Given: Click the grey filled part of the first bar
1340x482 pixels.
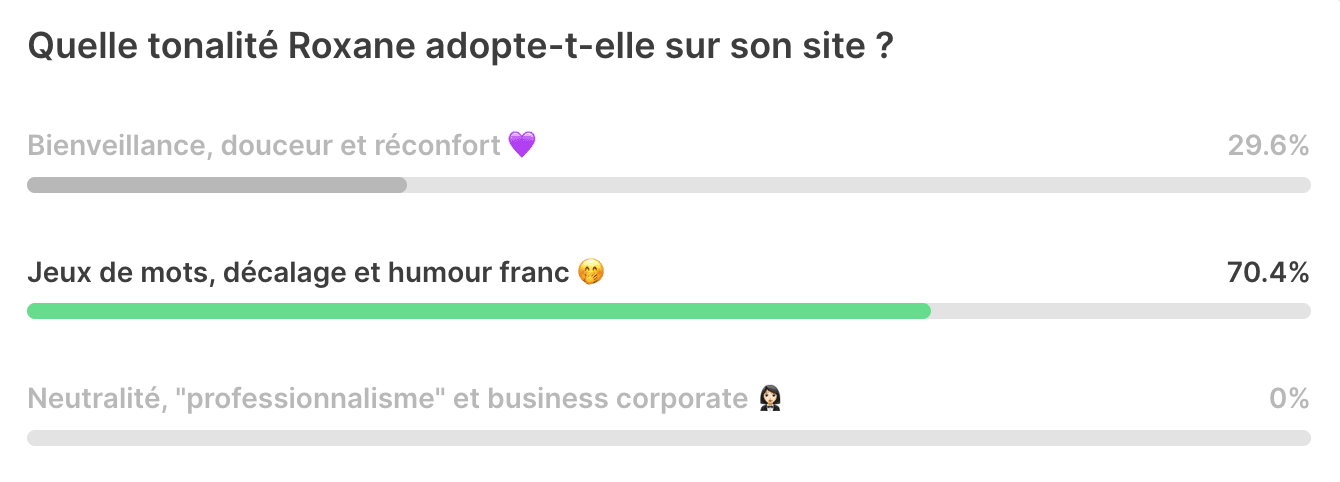Looking at the screenshot, I should 217,185.
